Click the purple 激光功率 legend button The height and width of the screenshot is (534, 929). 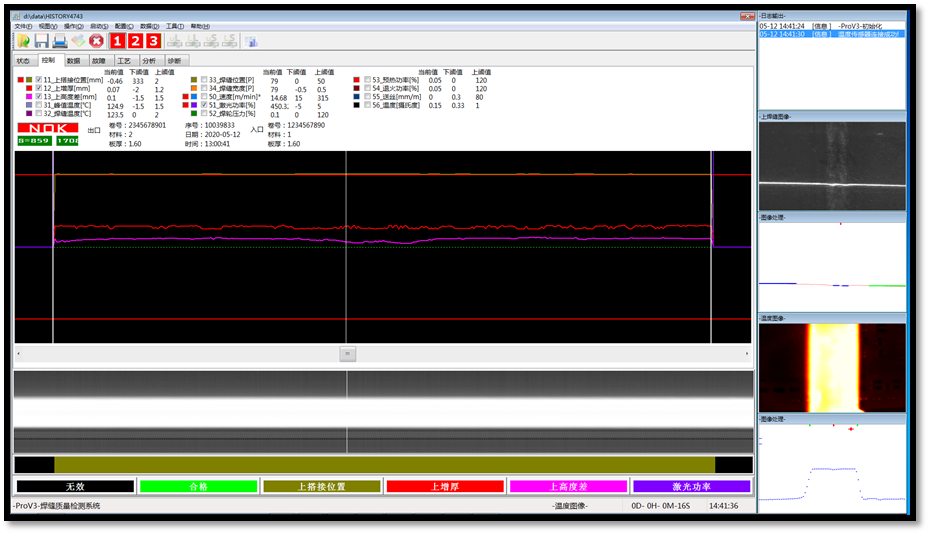pyautogui.click(x=691, y=487)
